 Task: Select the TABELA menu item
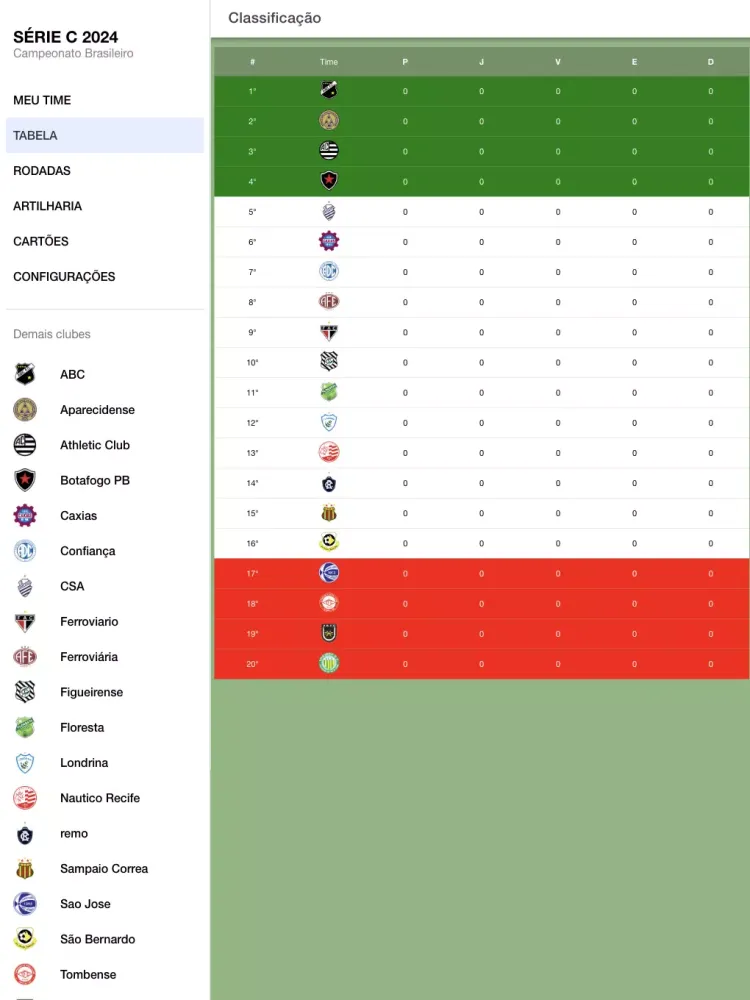pos(35,135)
